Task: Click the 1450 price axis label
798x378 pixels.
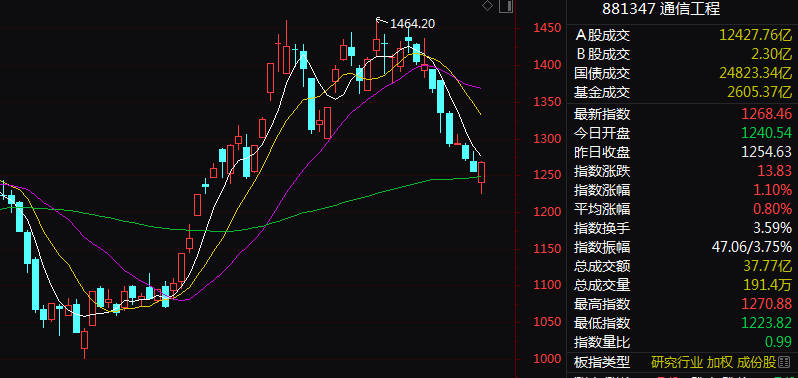Action: click(547, 28)
